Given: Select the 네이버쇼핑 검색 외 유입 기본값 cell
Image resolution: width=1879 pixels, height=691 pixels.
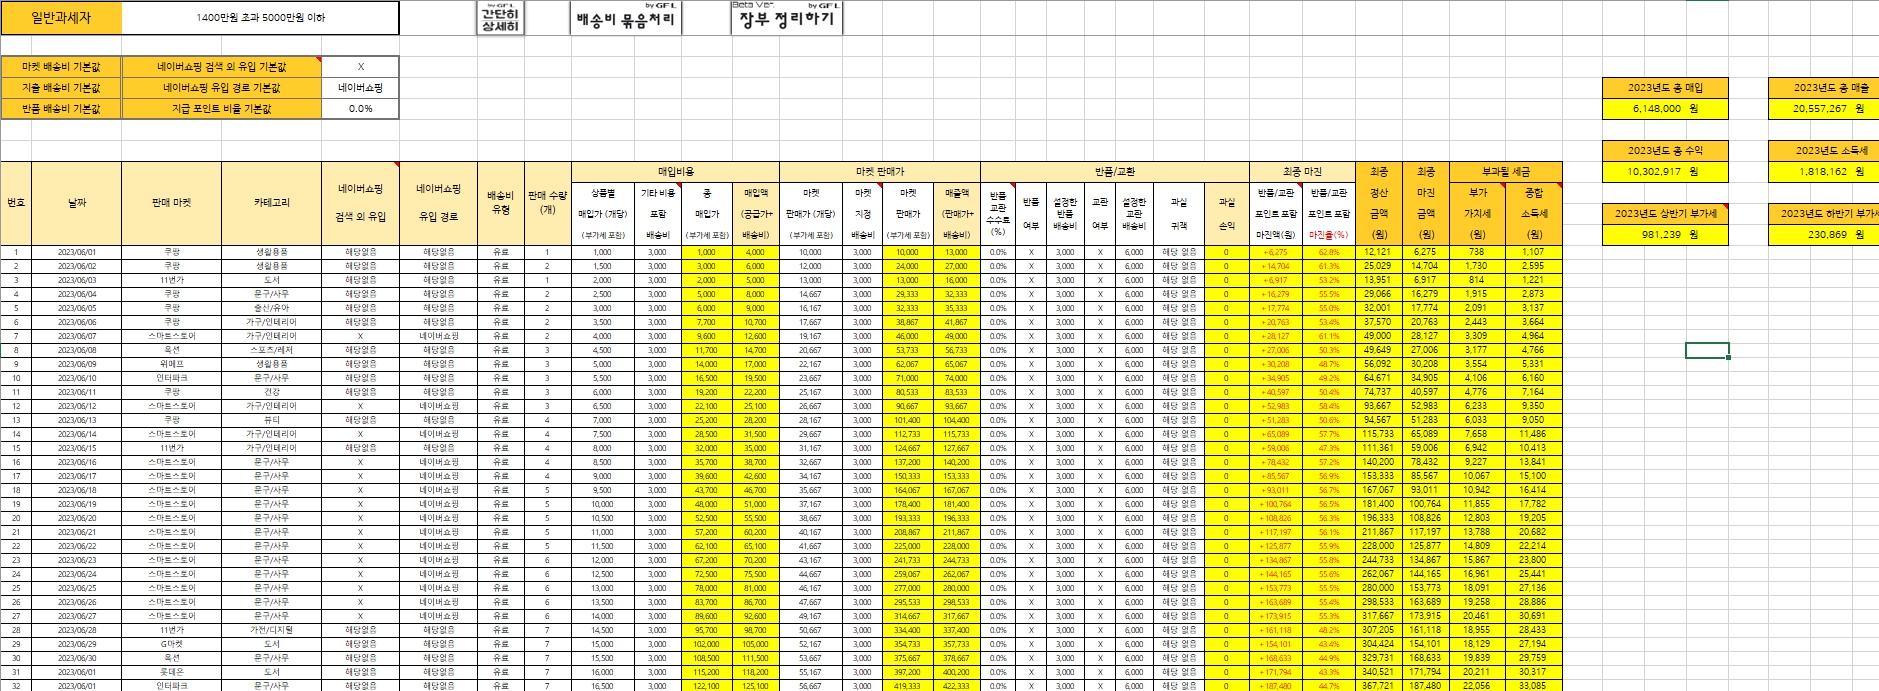Looking at the screenshot, I should 221,67.
